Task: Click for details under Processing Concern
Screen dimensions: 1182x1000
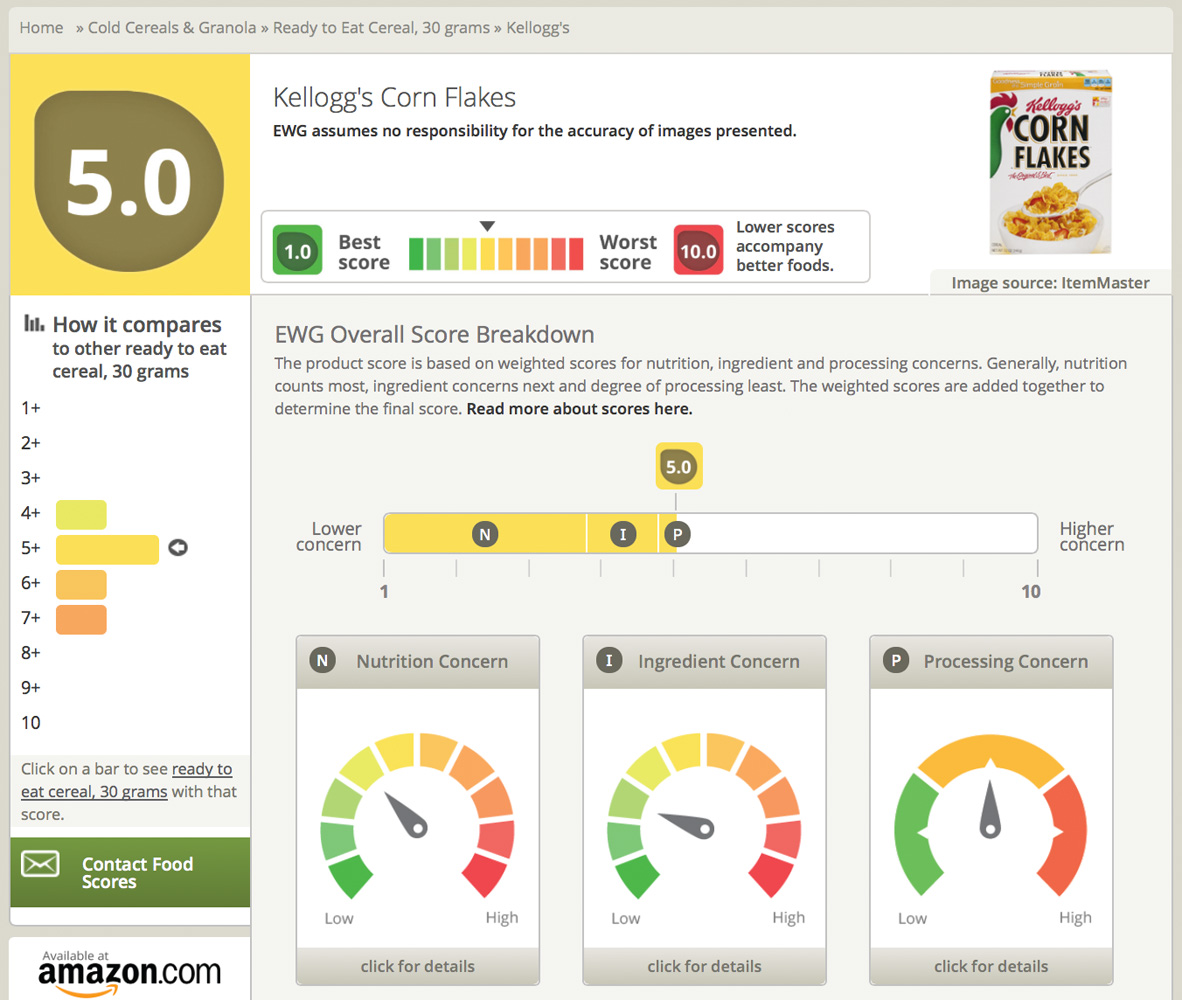Action: [991, 966]
